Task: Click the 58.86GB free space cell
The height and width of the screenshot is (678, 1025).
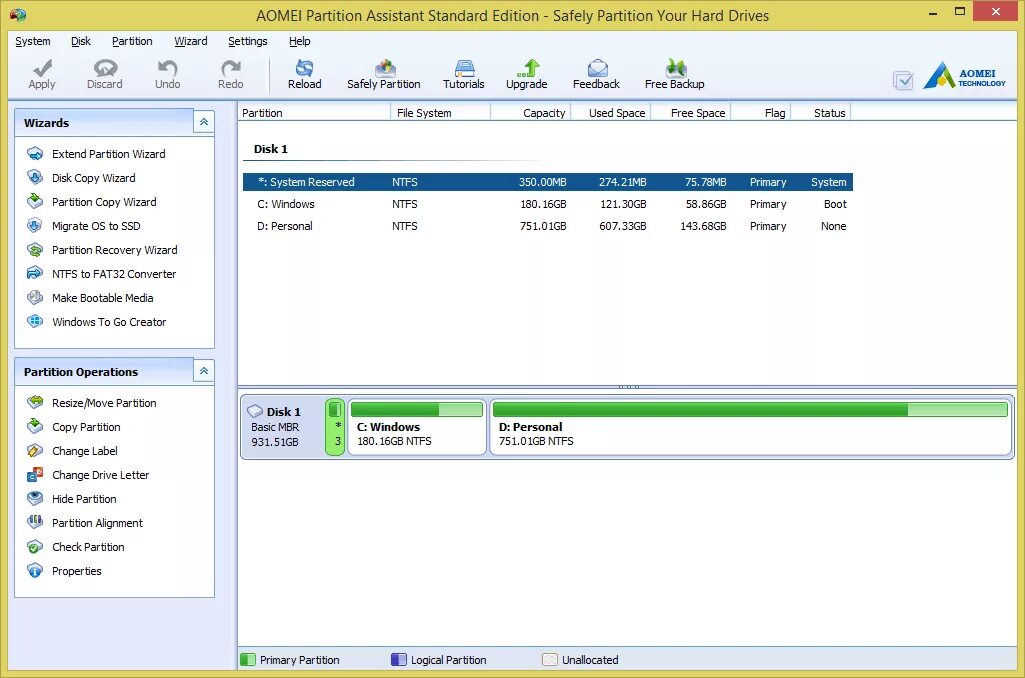Action: coord(706,204)
